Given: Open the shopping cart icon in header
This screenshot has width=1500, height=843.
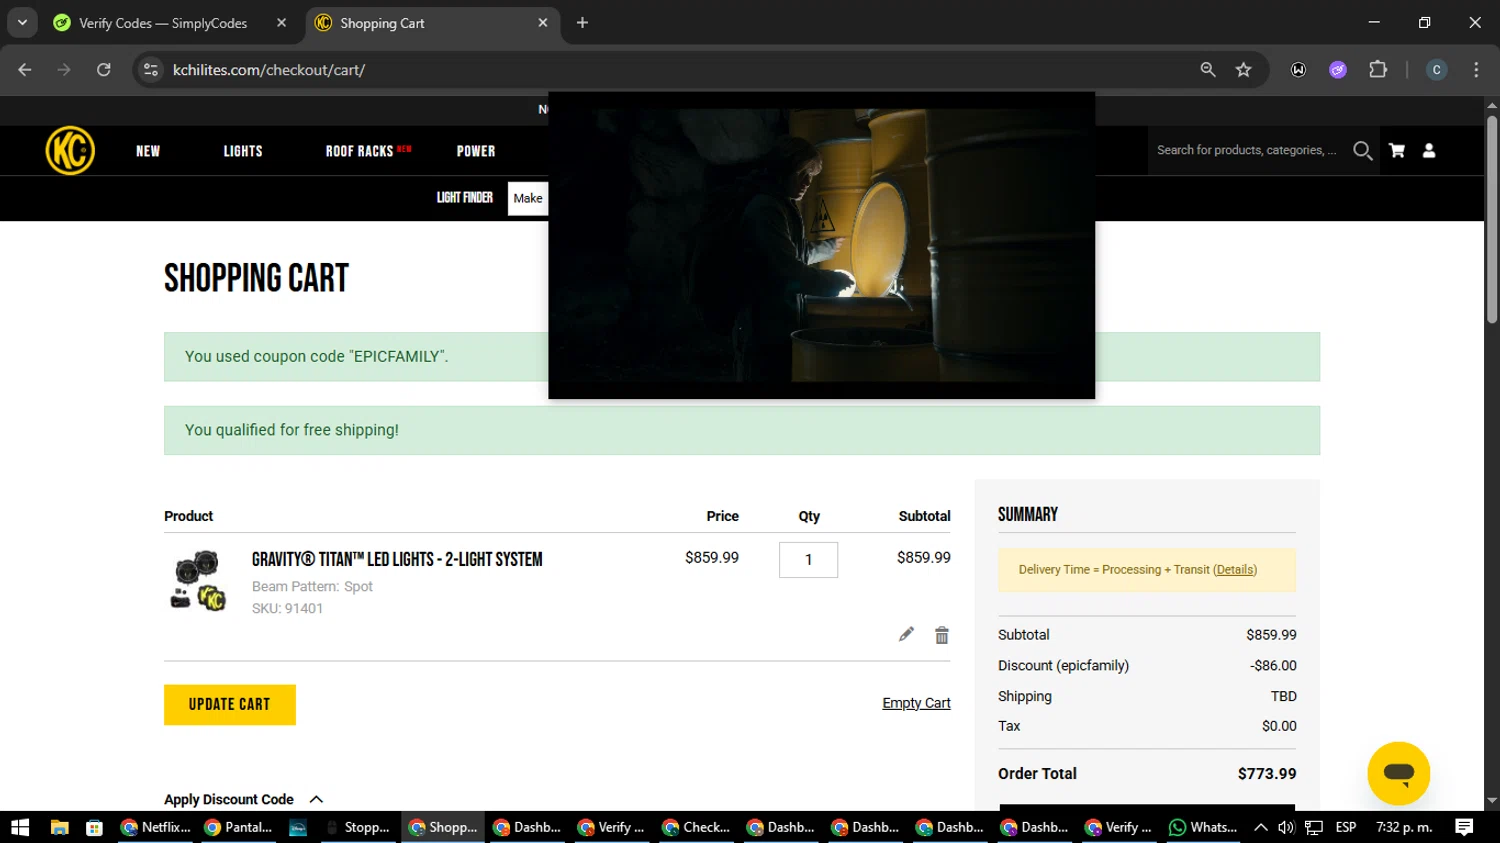Looking at the screenshot, I should [1397, 151].
